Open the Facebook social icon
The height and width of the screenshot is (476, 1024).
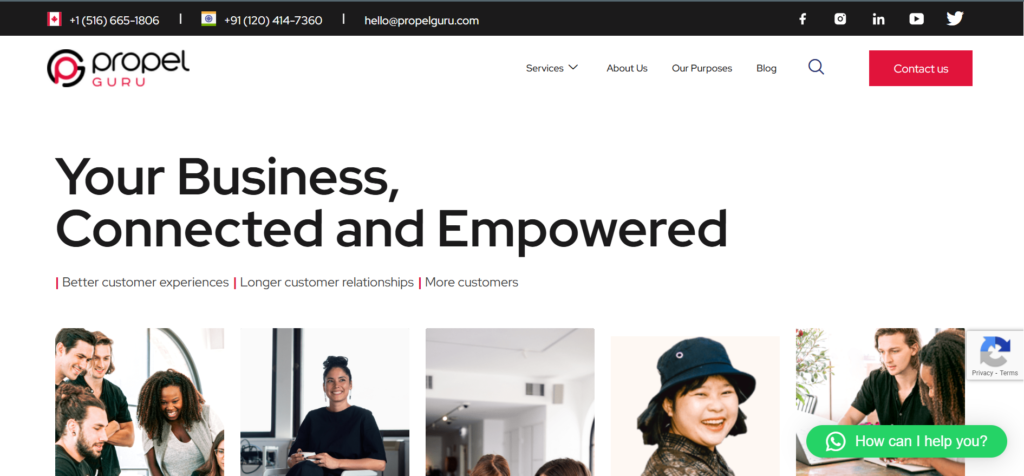coord(803,19)
